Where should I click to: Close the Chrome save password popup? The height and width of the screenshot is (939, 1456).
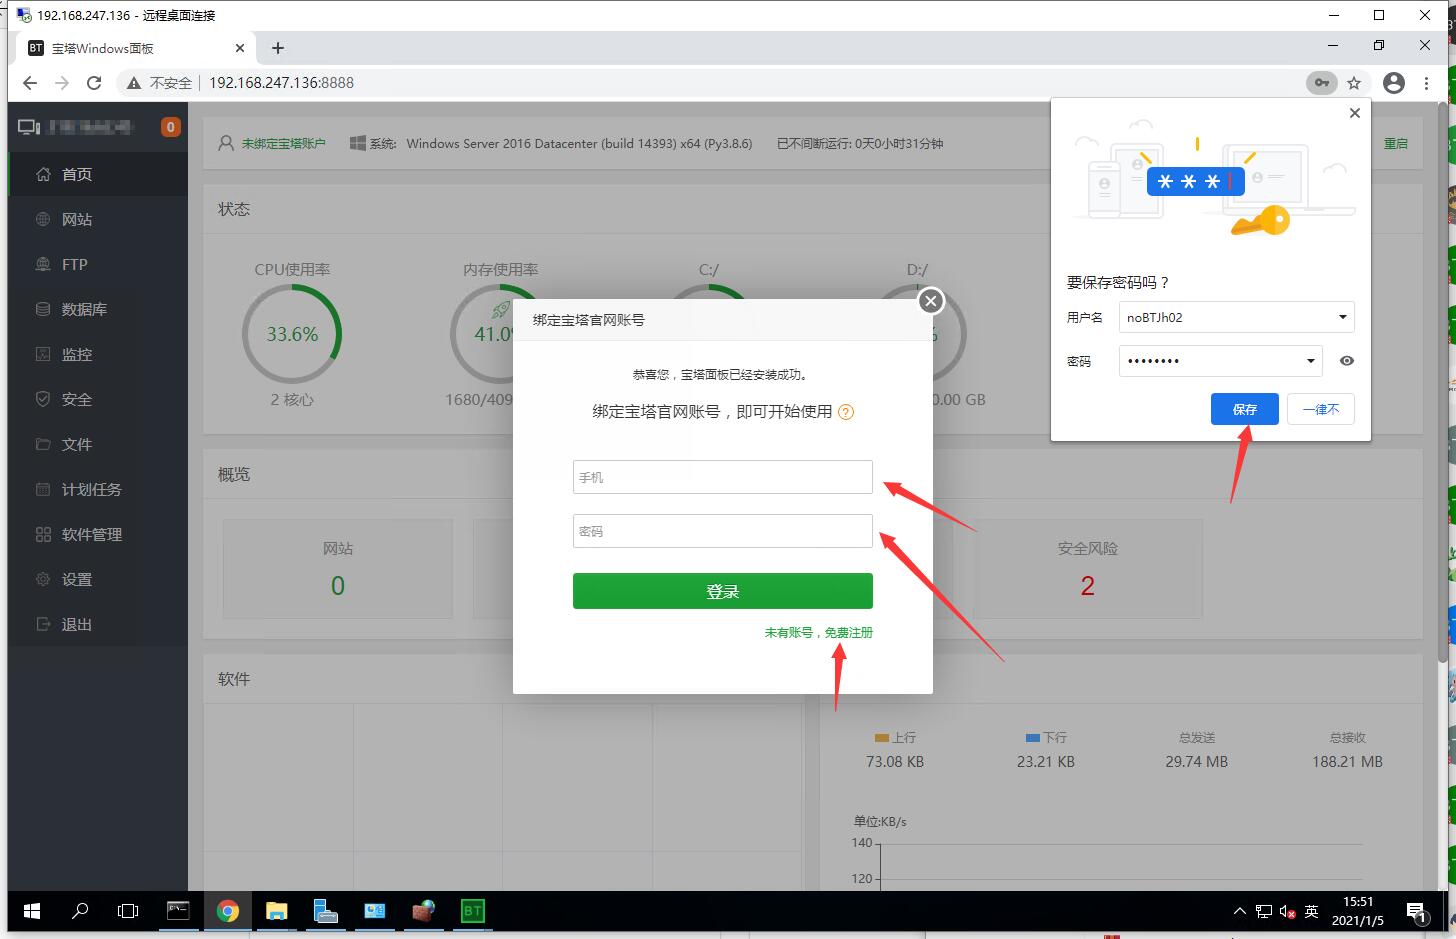[1355, 113]
